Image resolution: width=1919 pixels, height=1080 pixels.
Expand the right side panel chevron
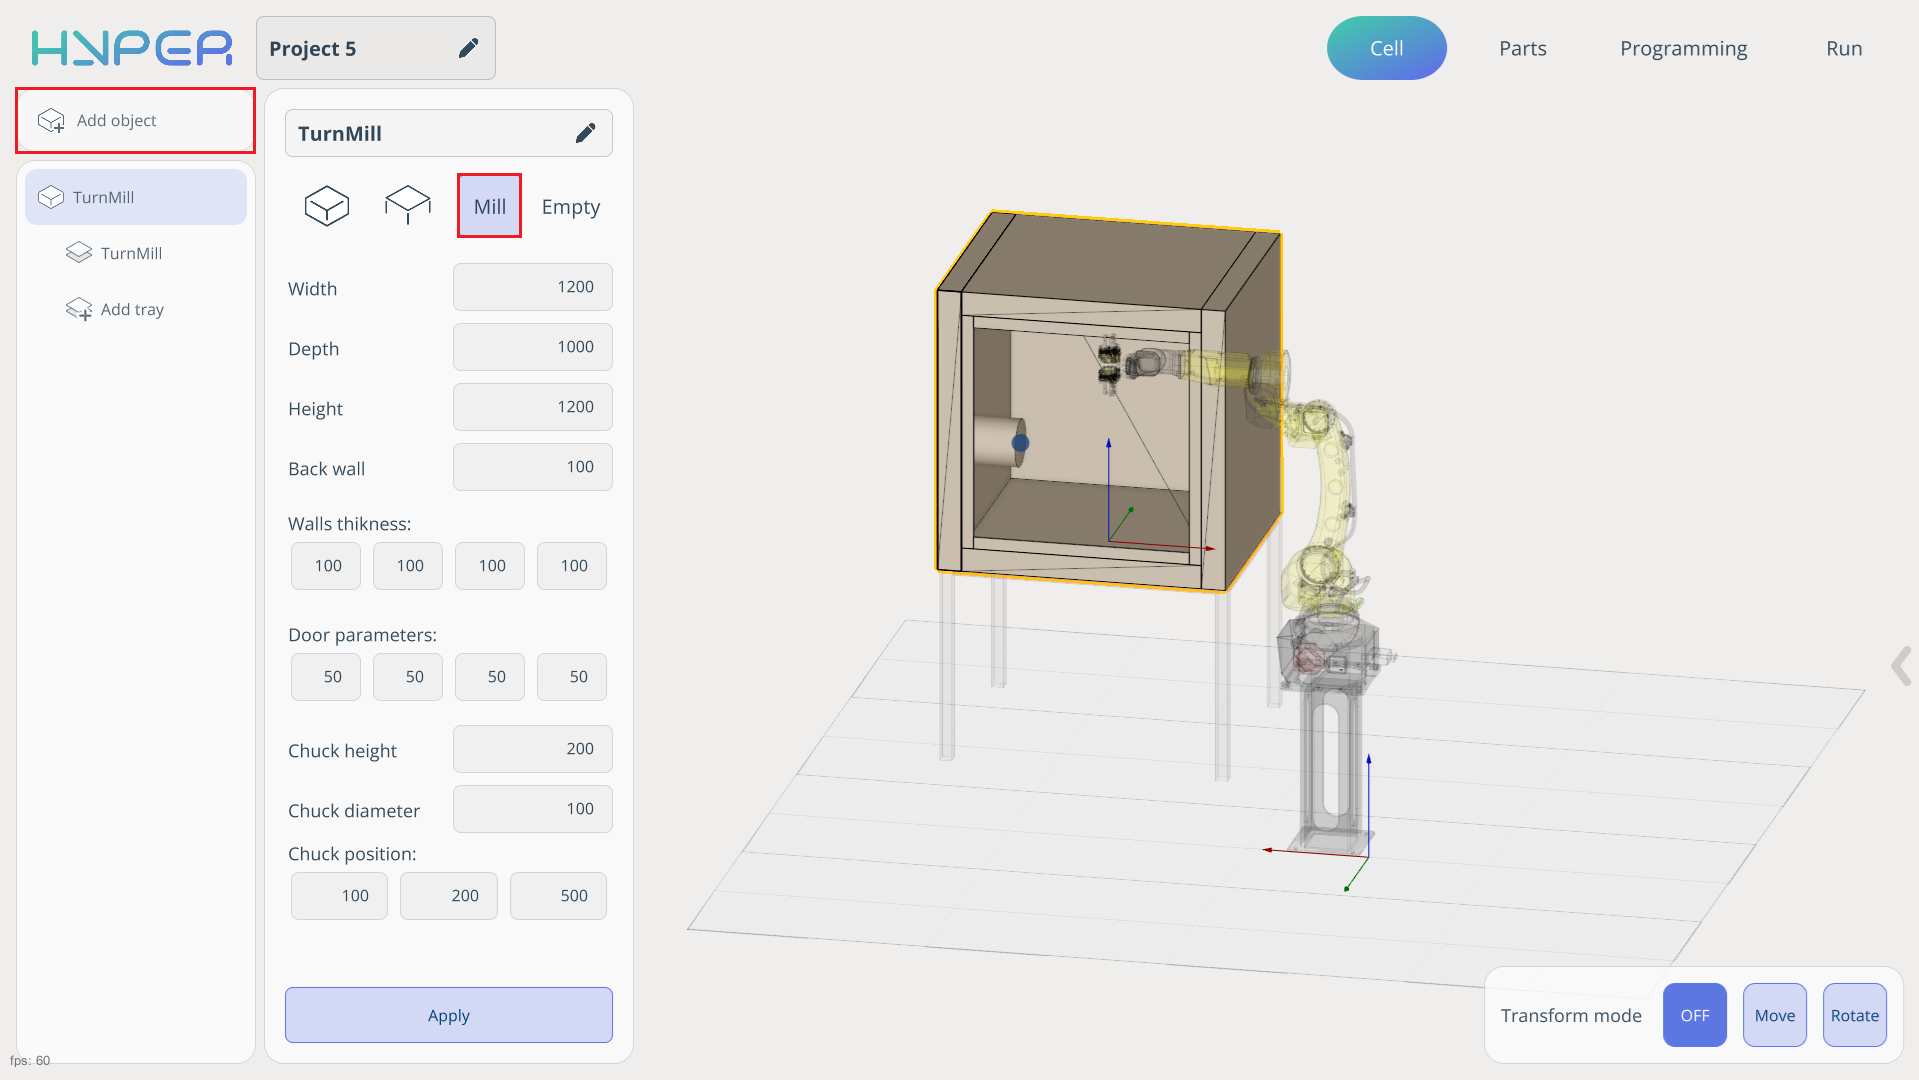coord(1901,666)
